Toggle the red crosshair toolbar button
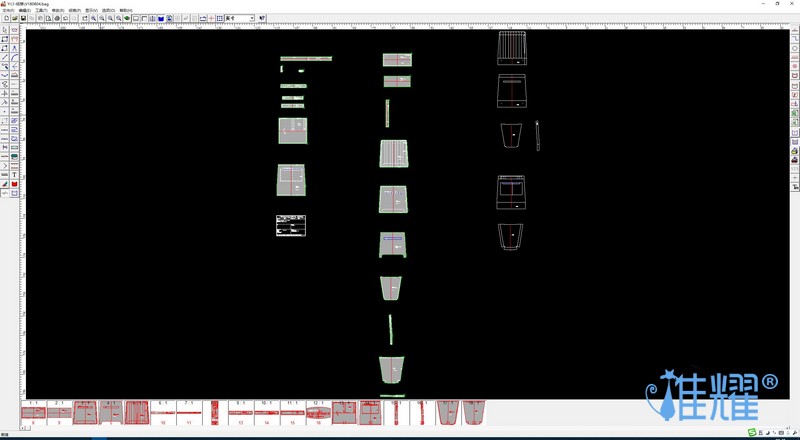800x440 pixels. click(x=211, y=18)
